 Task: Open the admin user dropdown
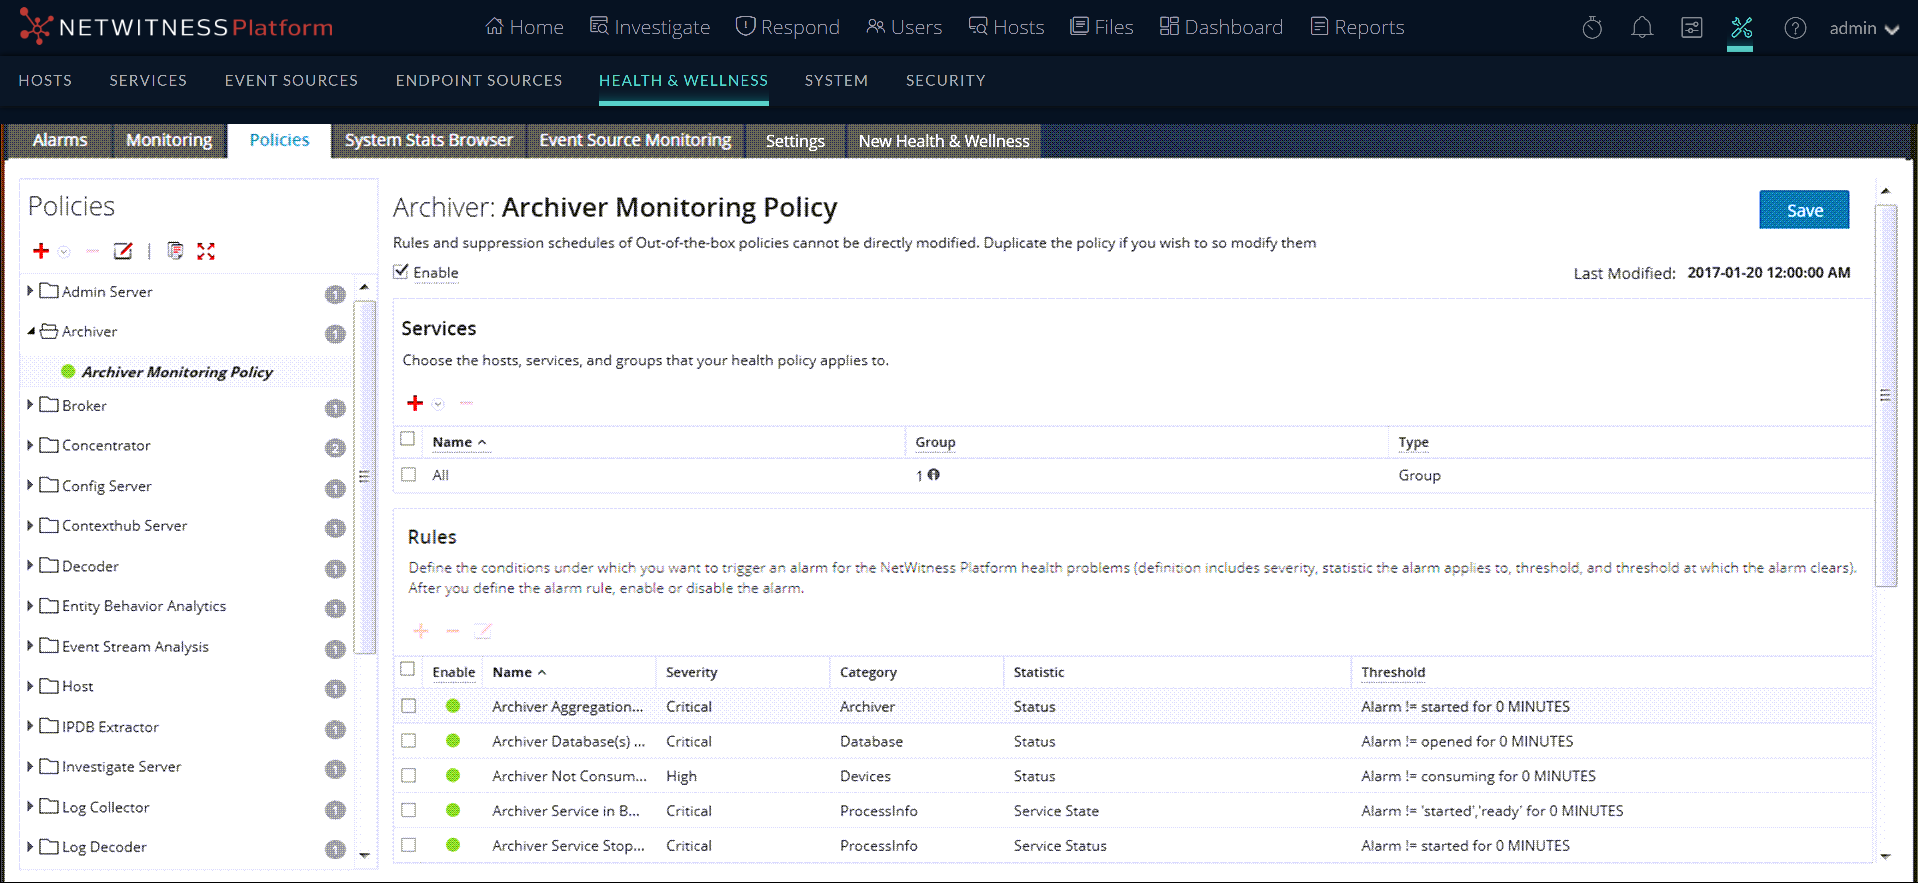(x=1863, y=28)
